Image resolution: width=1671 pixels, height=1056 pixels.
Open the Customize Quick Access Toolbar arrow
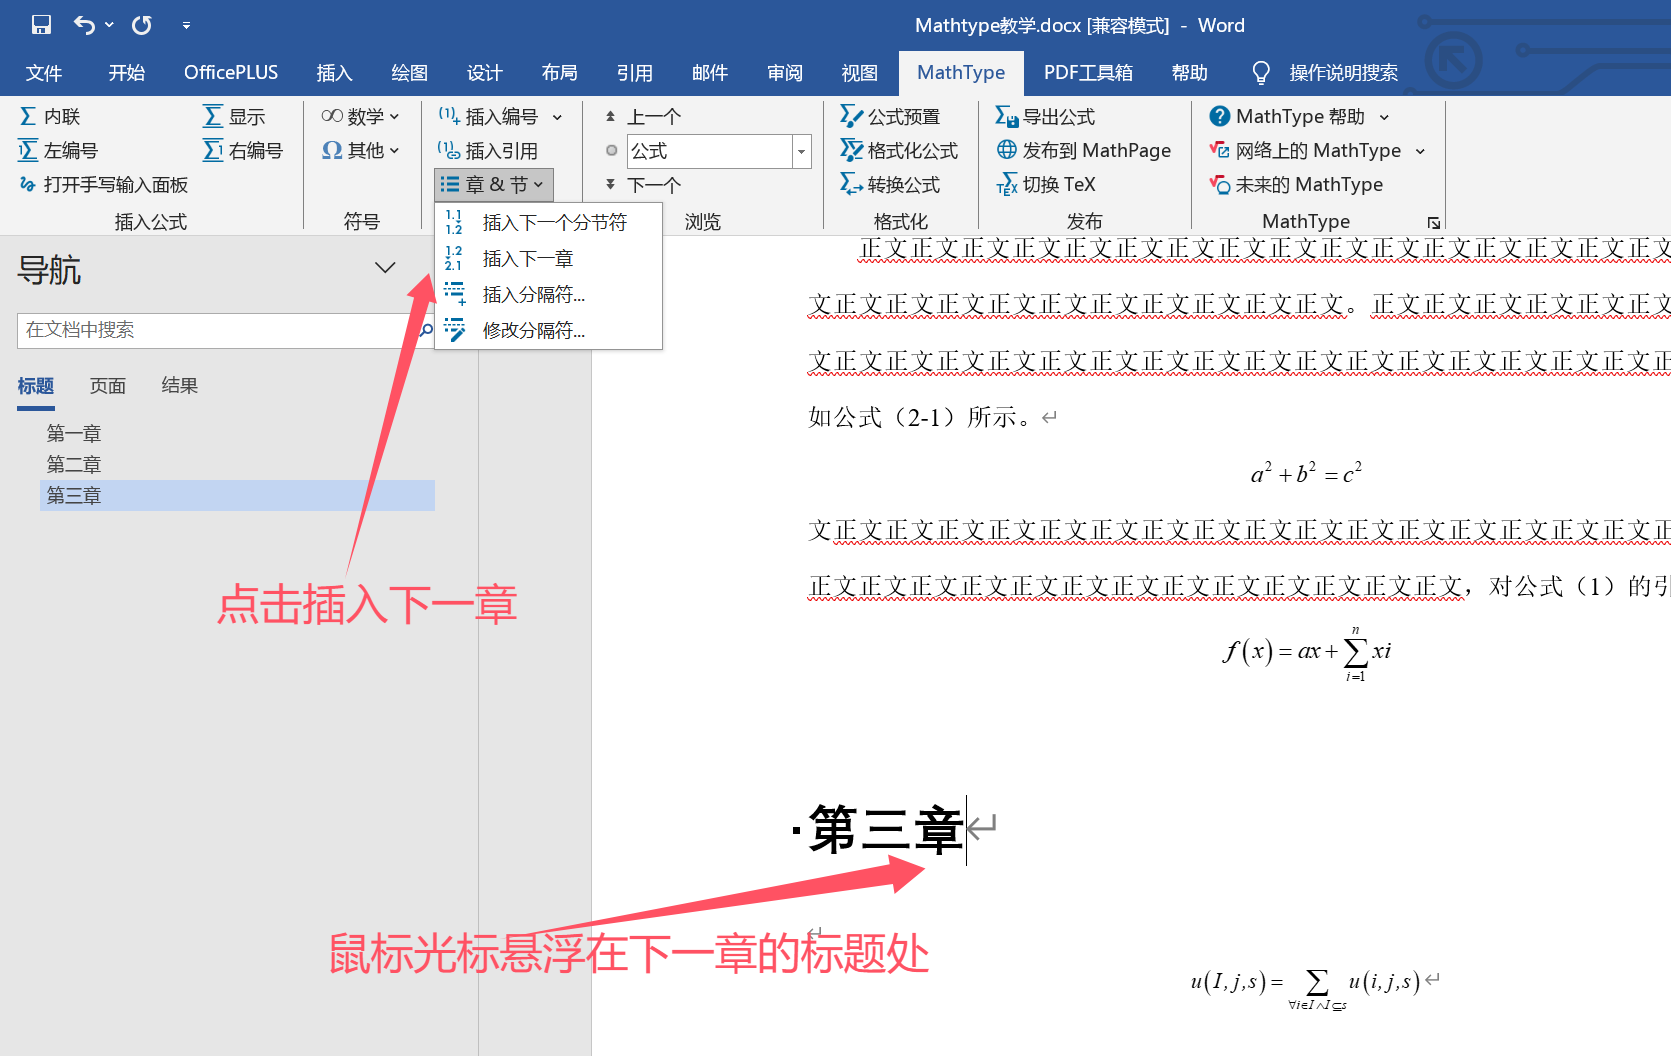click(x=186, y=26)
